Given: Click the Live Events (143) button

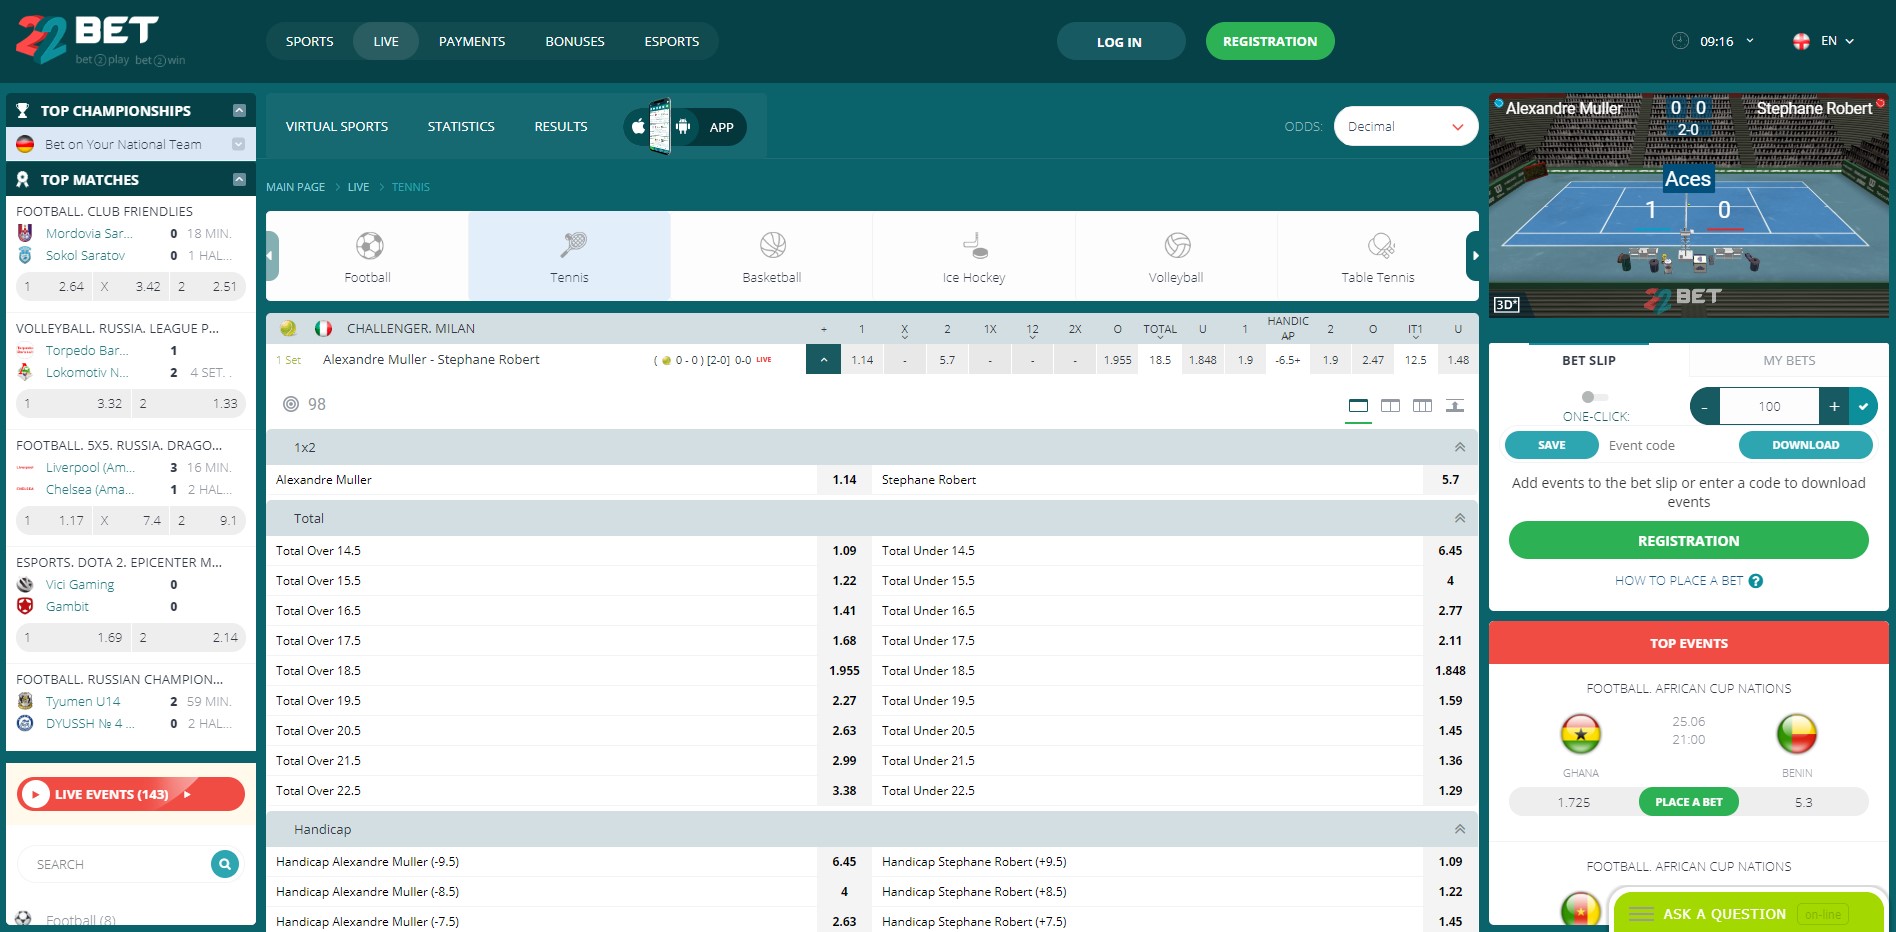Looking at the screenshot, I should tap(131, 794).
